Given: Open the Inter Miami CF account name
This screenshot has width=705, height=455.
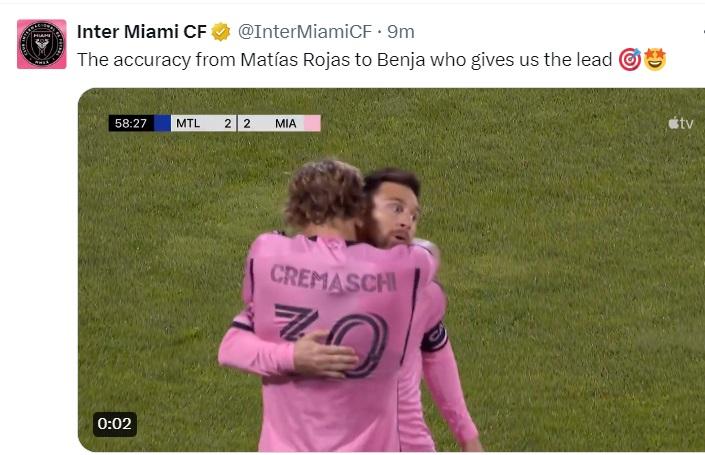Looking at the screenshot, I should tap(141, 32).
